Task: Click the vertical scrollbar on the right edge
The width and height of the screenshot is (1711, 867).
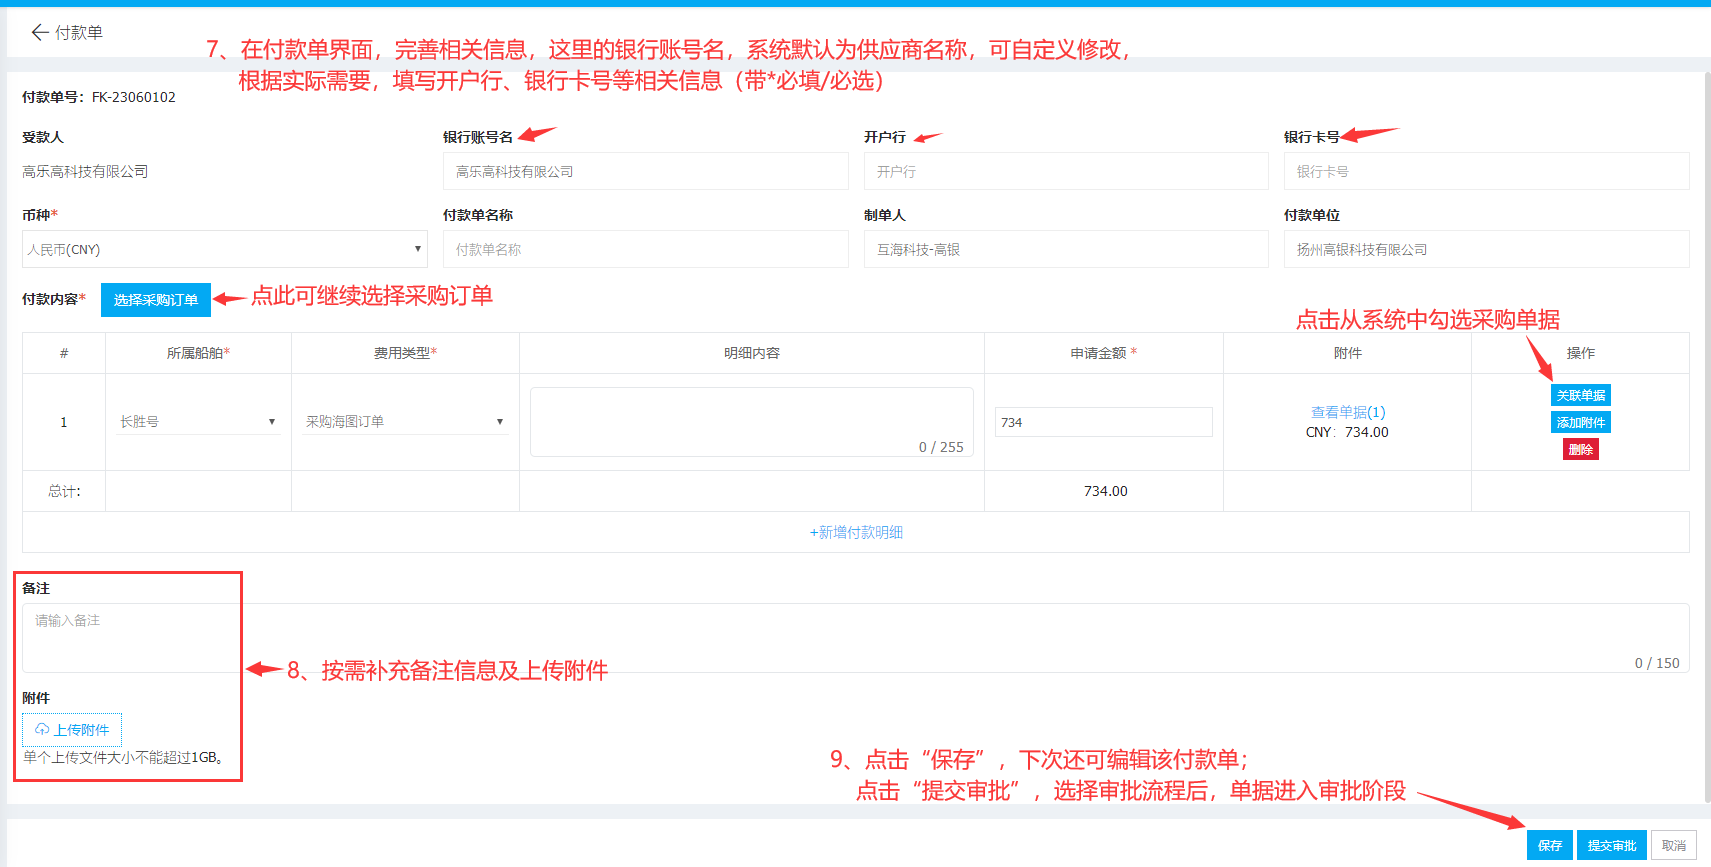Action: point(1707,437)
